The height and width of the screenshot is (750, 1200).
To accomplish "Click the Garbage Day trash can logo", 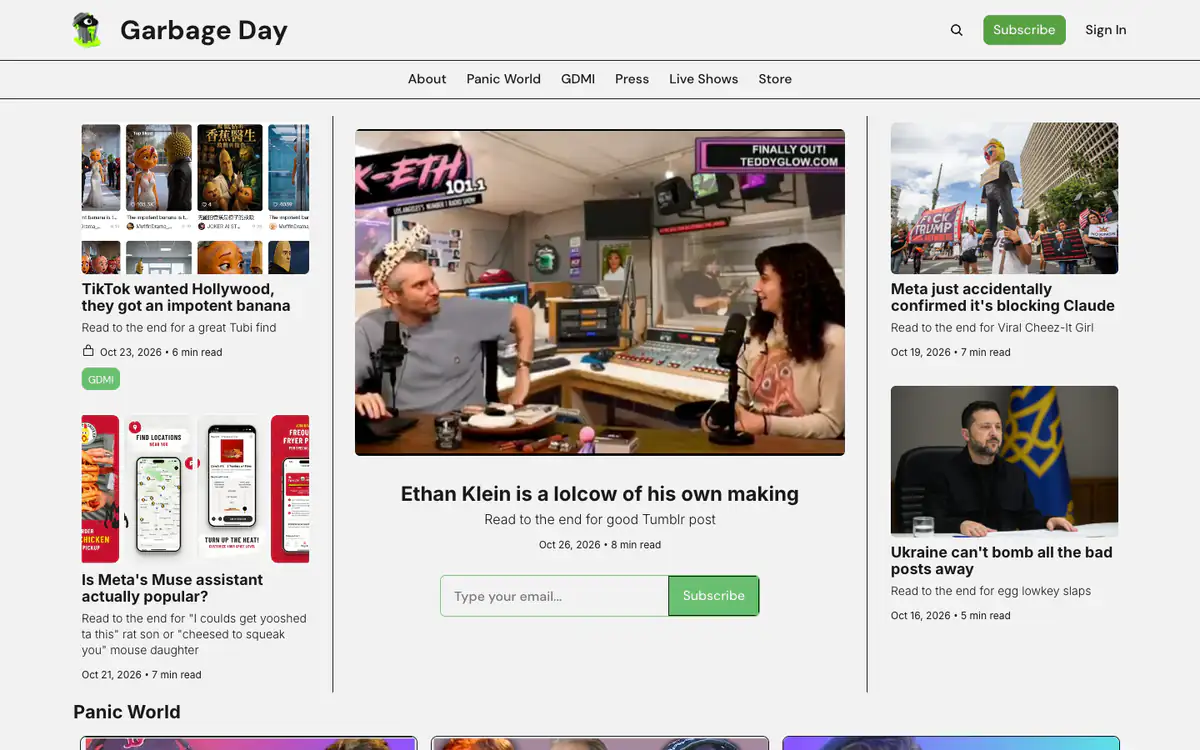I will click(87, 30).
